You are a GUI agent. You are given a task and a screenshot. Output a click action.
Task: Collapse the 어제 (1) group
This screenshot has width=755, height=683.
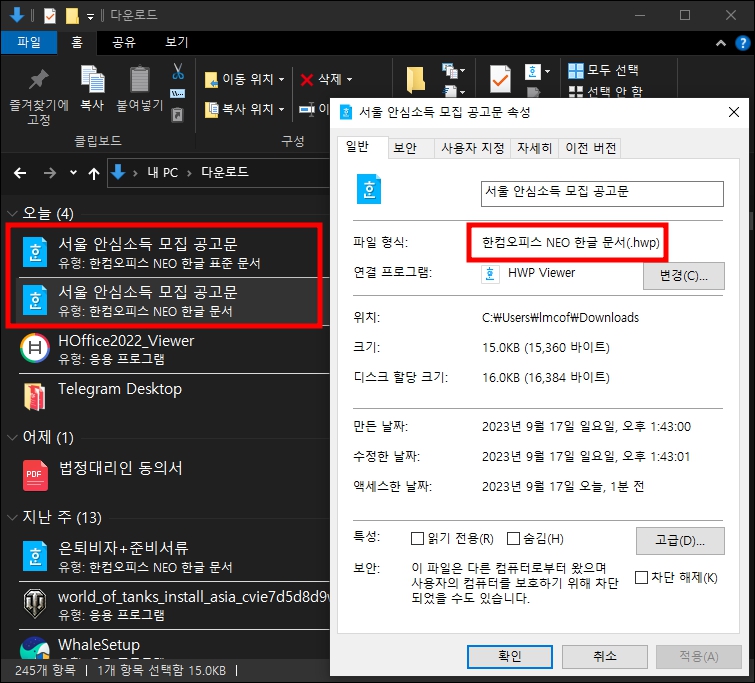12,438
